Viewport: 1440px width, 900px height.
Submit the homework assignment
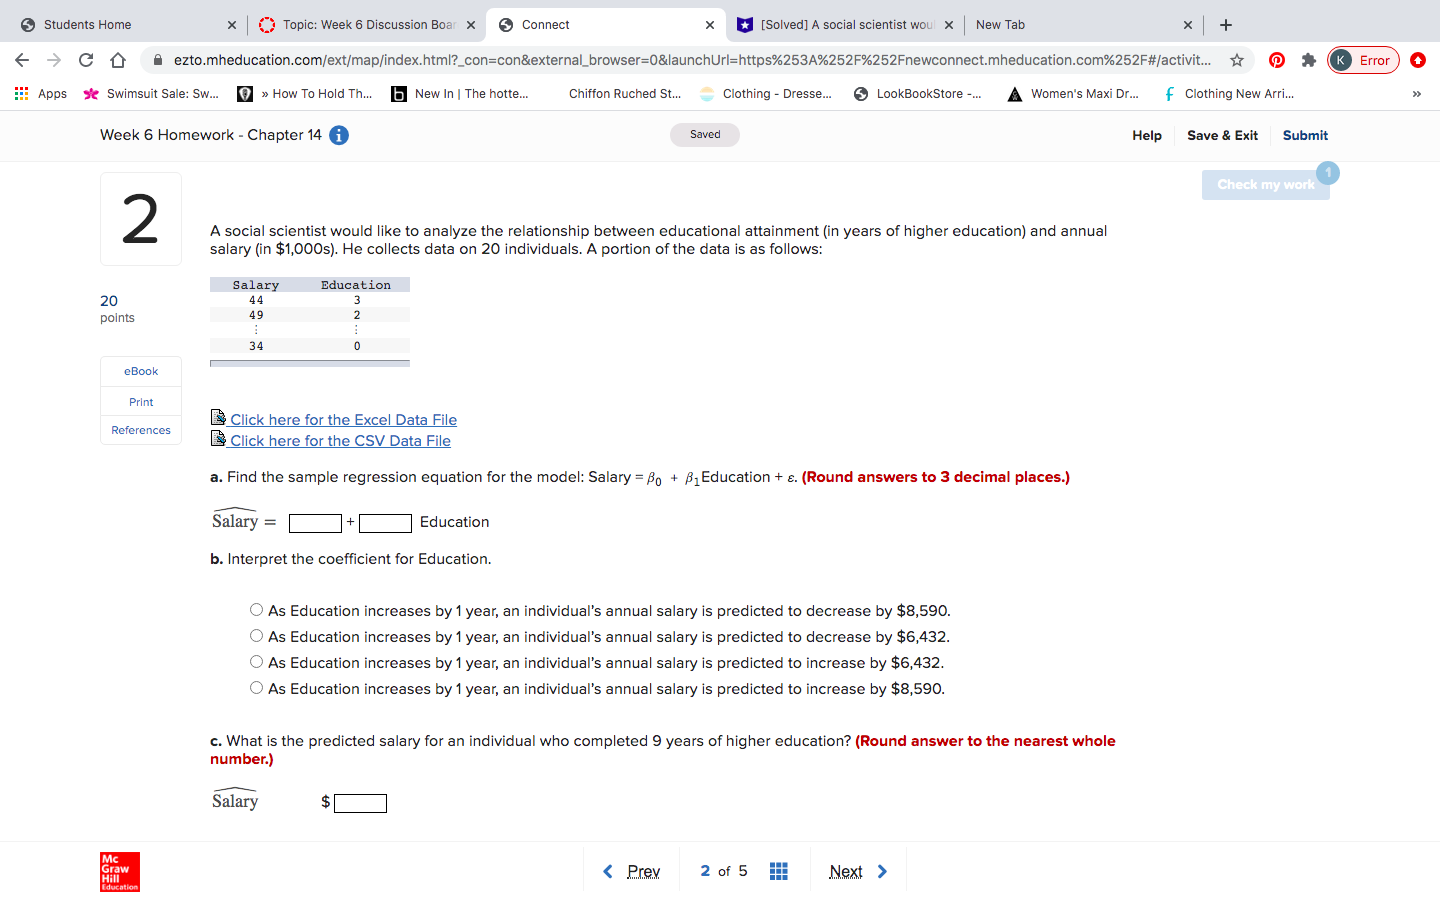click(1305, 135)
